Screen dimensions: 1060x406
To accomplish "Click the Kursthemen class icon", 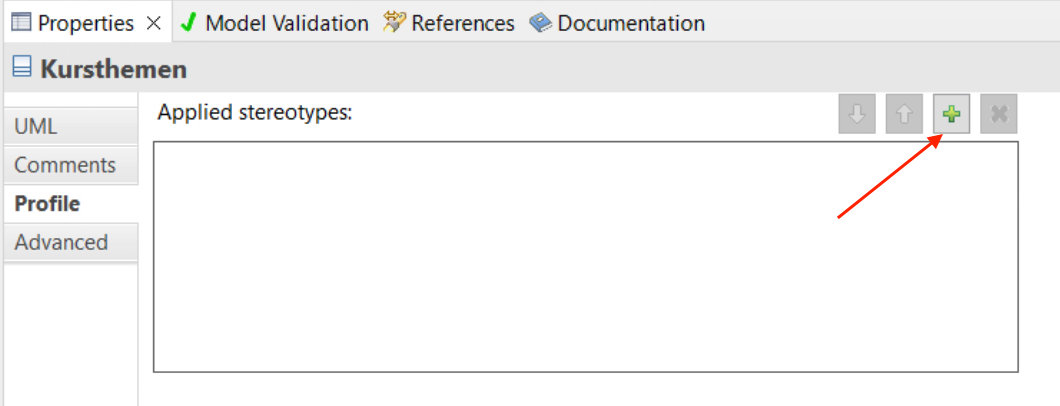I will 22,68.
